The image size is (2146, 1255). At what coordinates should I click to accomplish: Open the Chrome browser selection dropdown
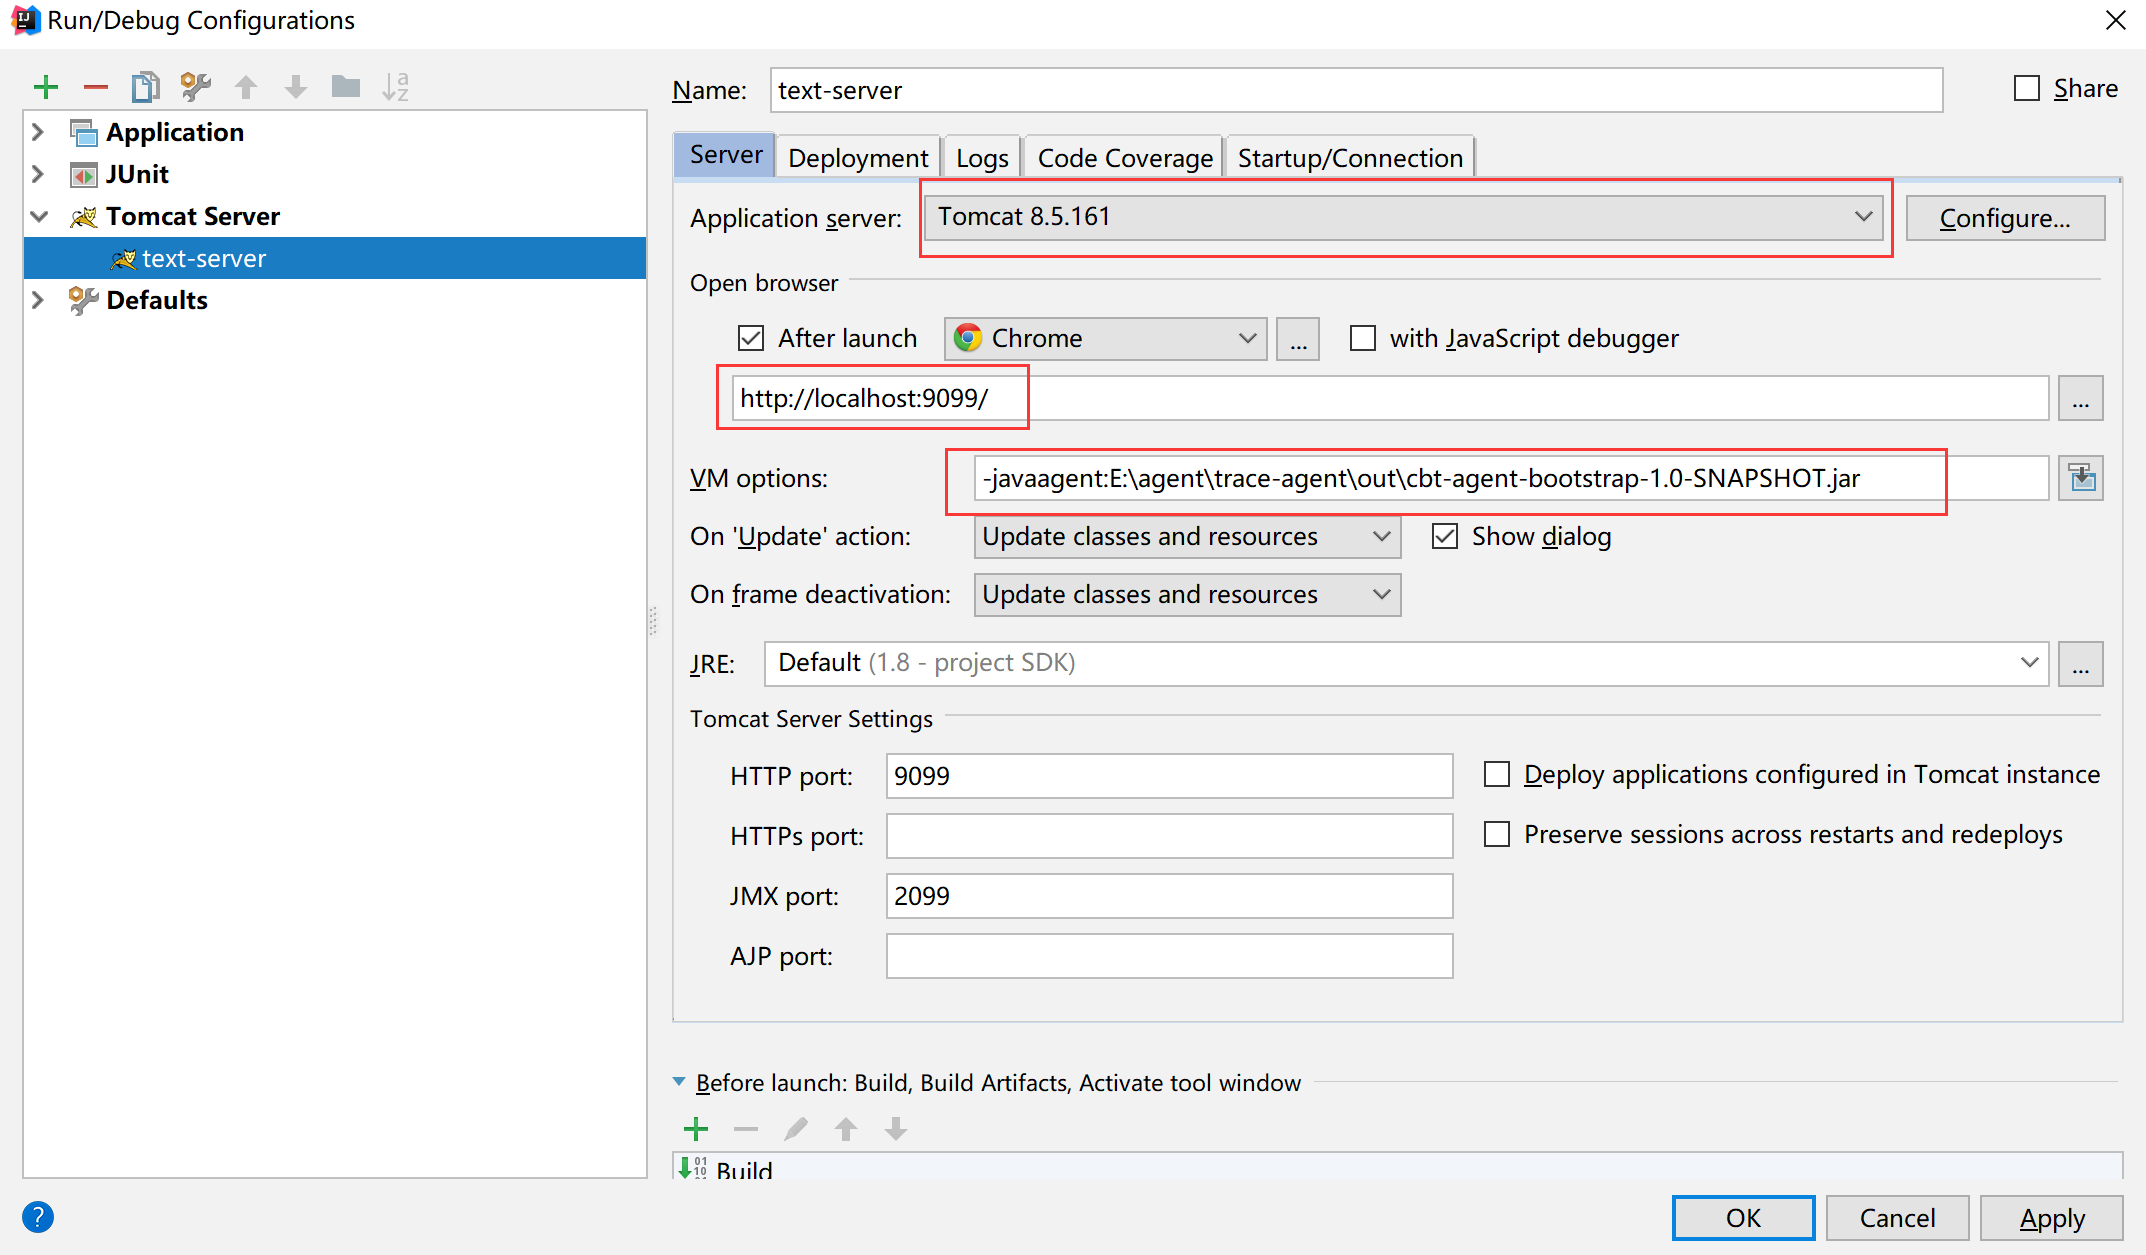(1105, 338)
